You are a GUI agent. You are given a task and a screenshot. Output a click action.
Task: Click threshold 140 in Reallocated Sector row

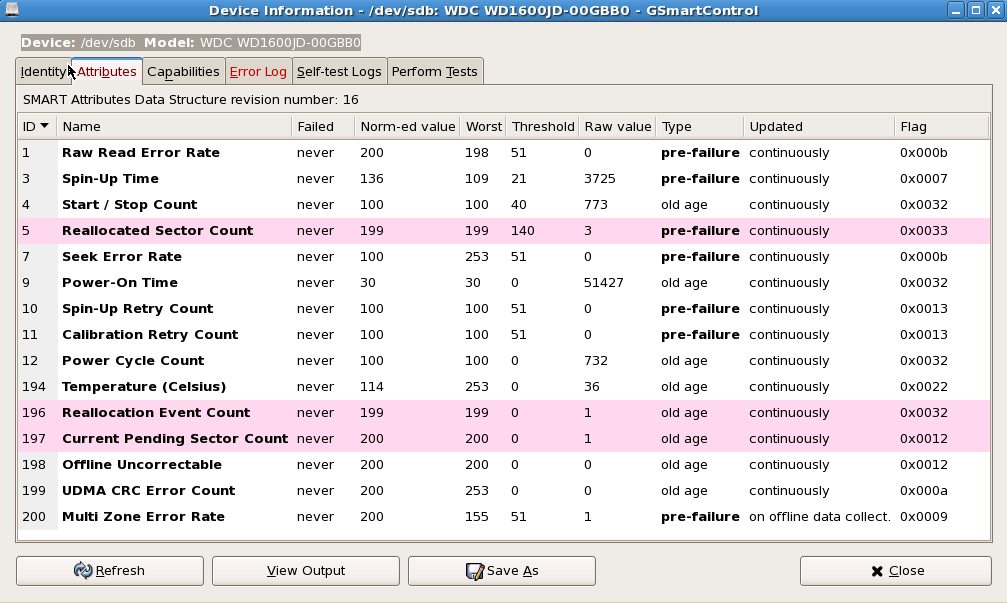523,231
